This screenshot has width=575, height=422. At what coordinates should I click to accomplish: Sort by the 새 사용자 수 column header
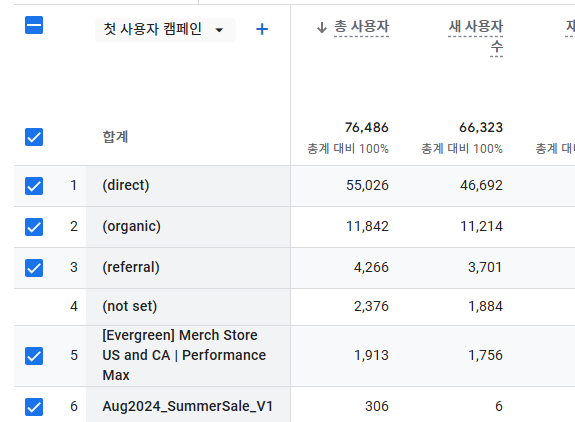click(476, 37)
